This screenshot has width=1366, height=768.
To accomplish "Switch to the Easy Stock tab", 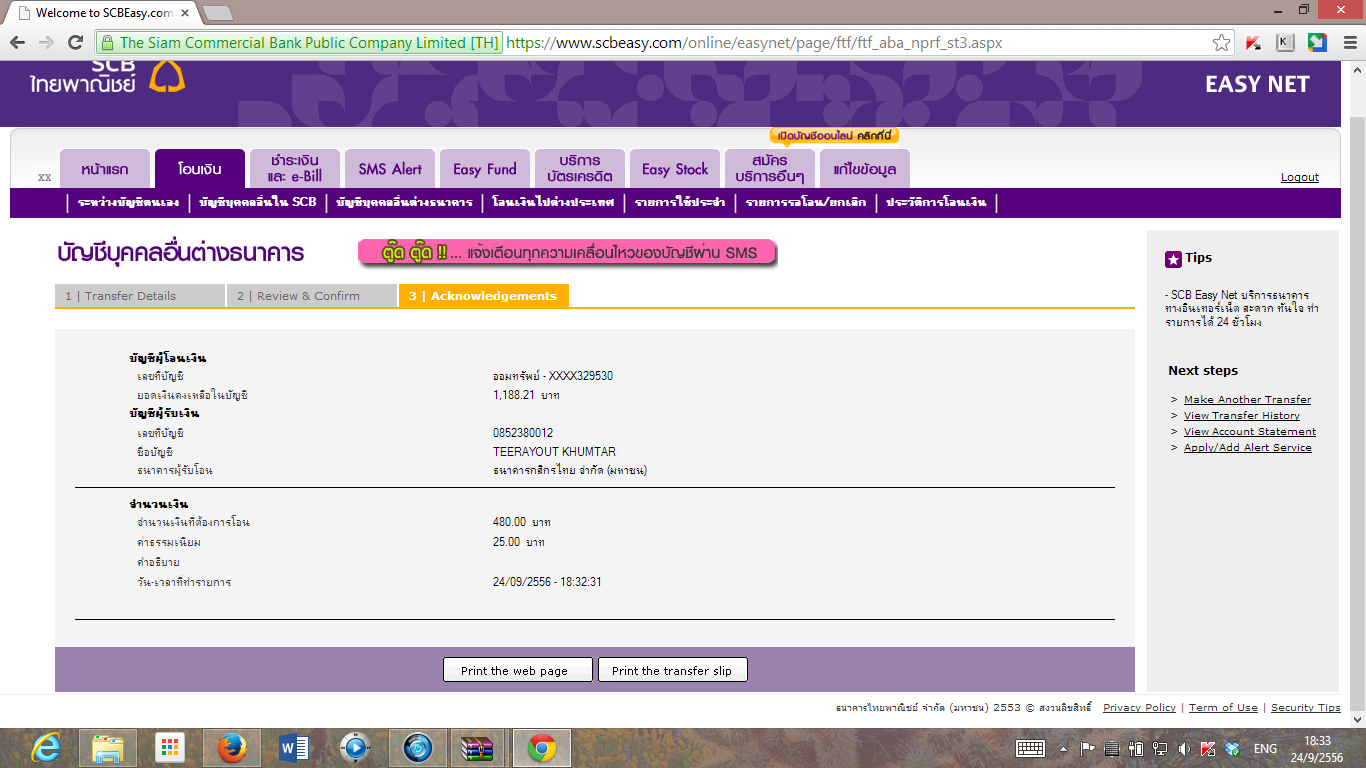I will [x=675, y=168].
